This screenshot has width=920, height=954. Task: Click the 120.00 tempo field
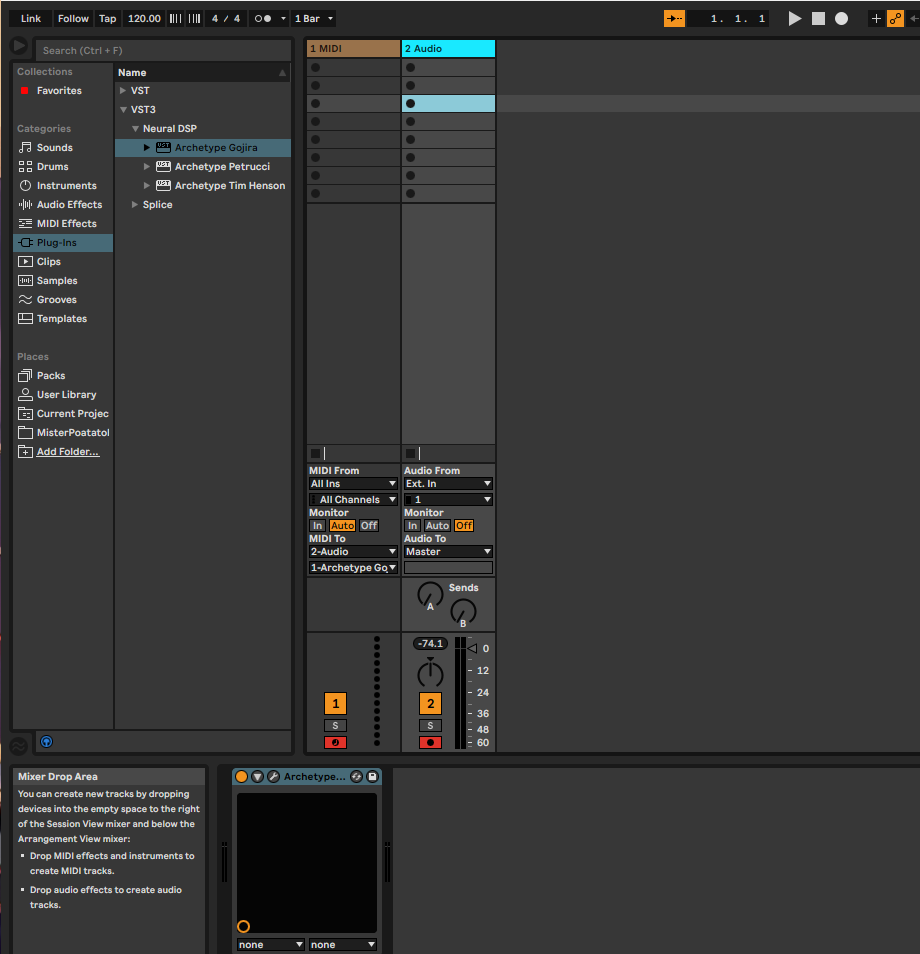pos(144,19)
